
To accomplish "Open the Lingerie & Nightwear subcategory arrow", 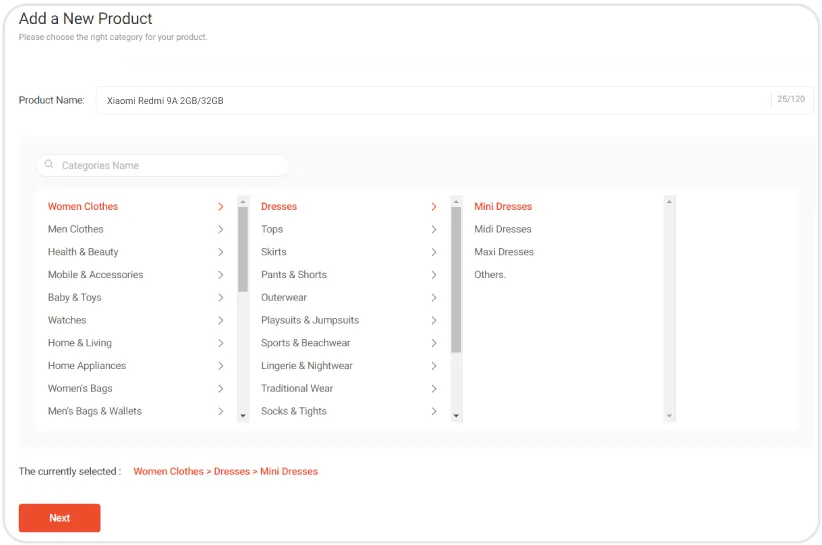I will tap(433, 366).
